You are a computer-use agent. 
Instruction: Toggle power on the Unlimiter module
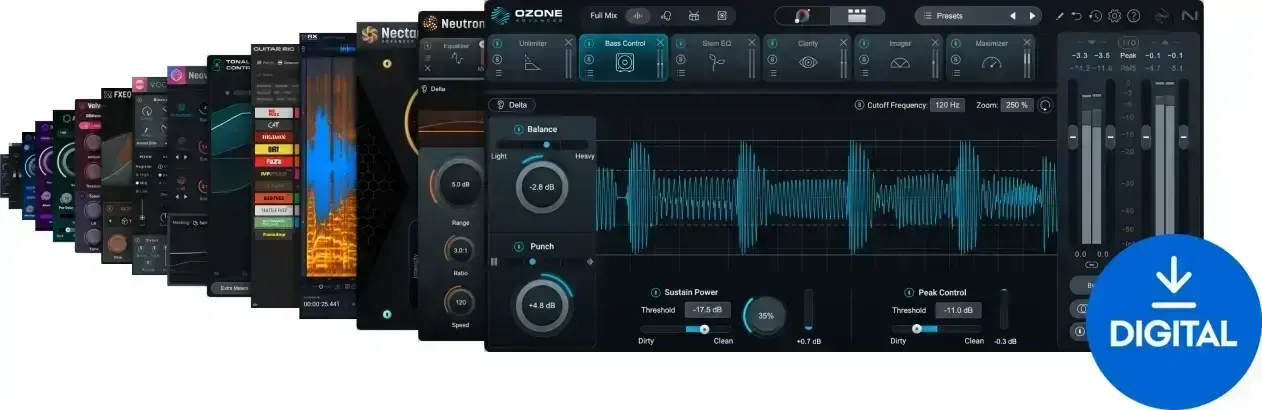coord(497,44)
